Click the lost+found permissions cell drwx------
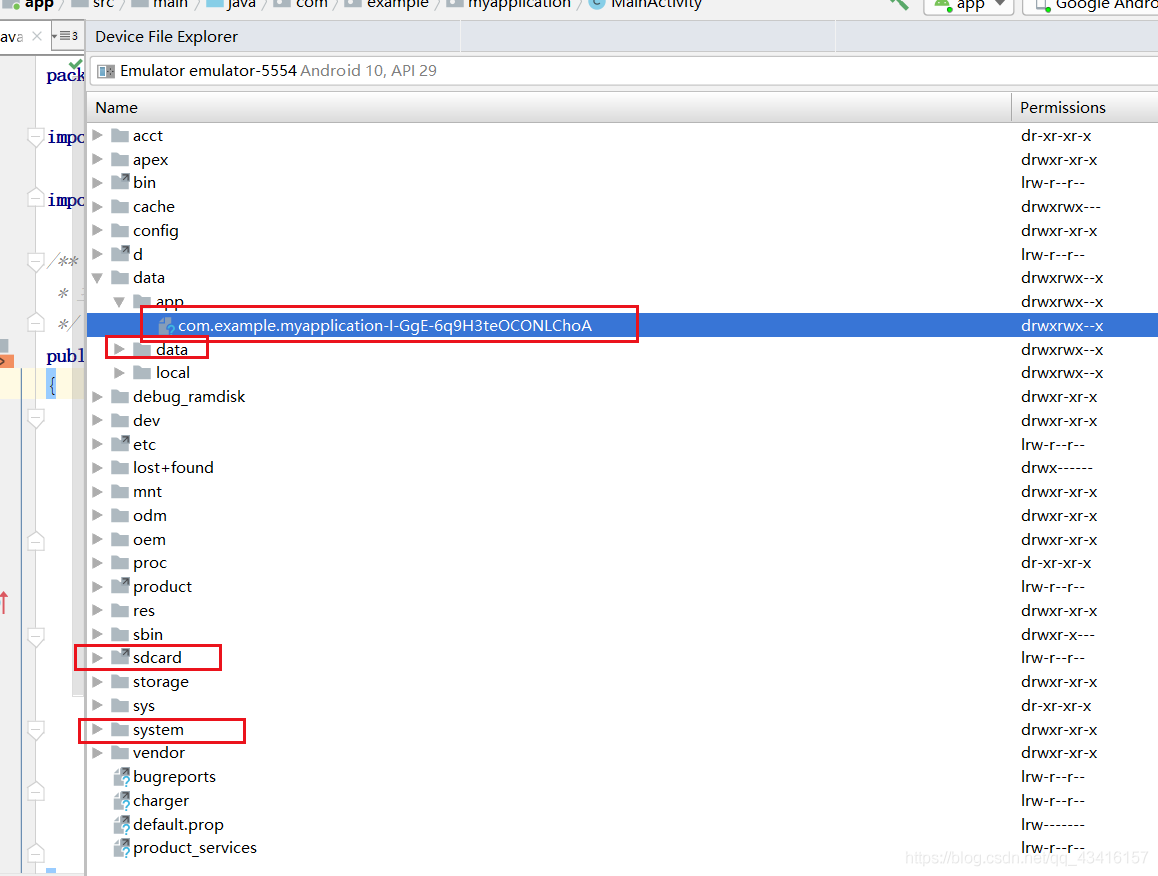The width and height of the screenshot is (1158, 876). [1056, 468]
